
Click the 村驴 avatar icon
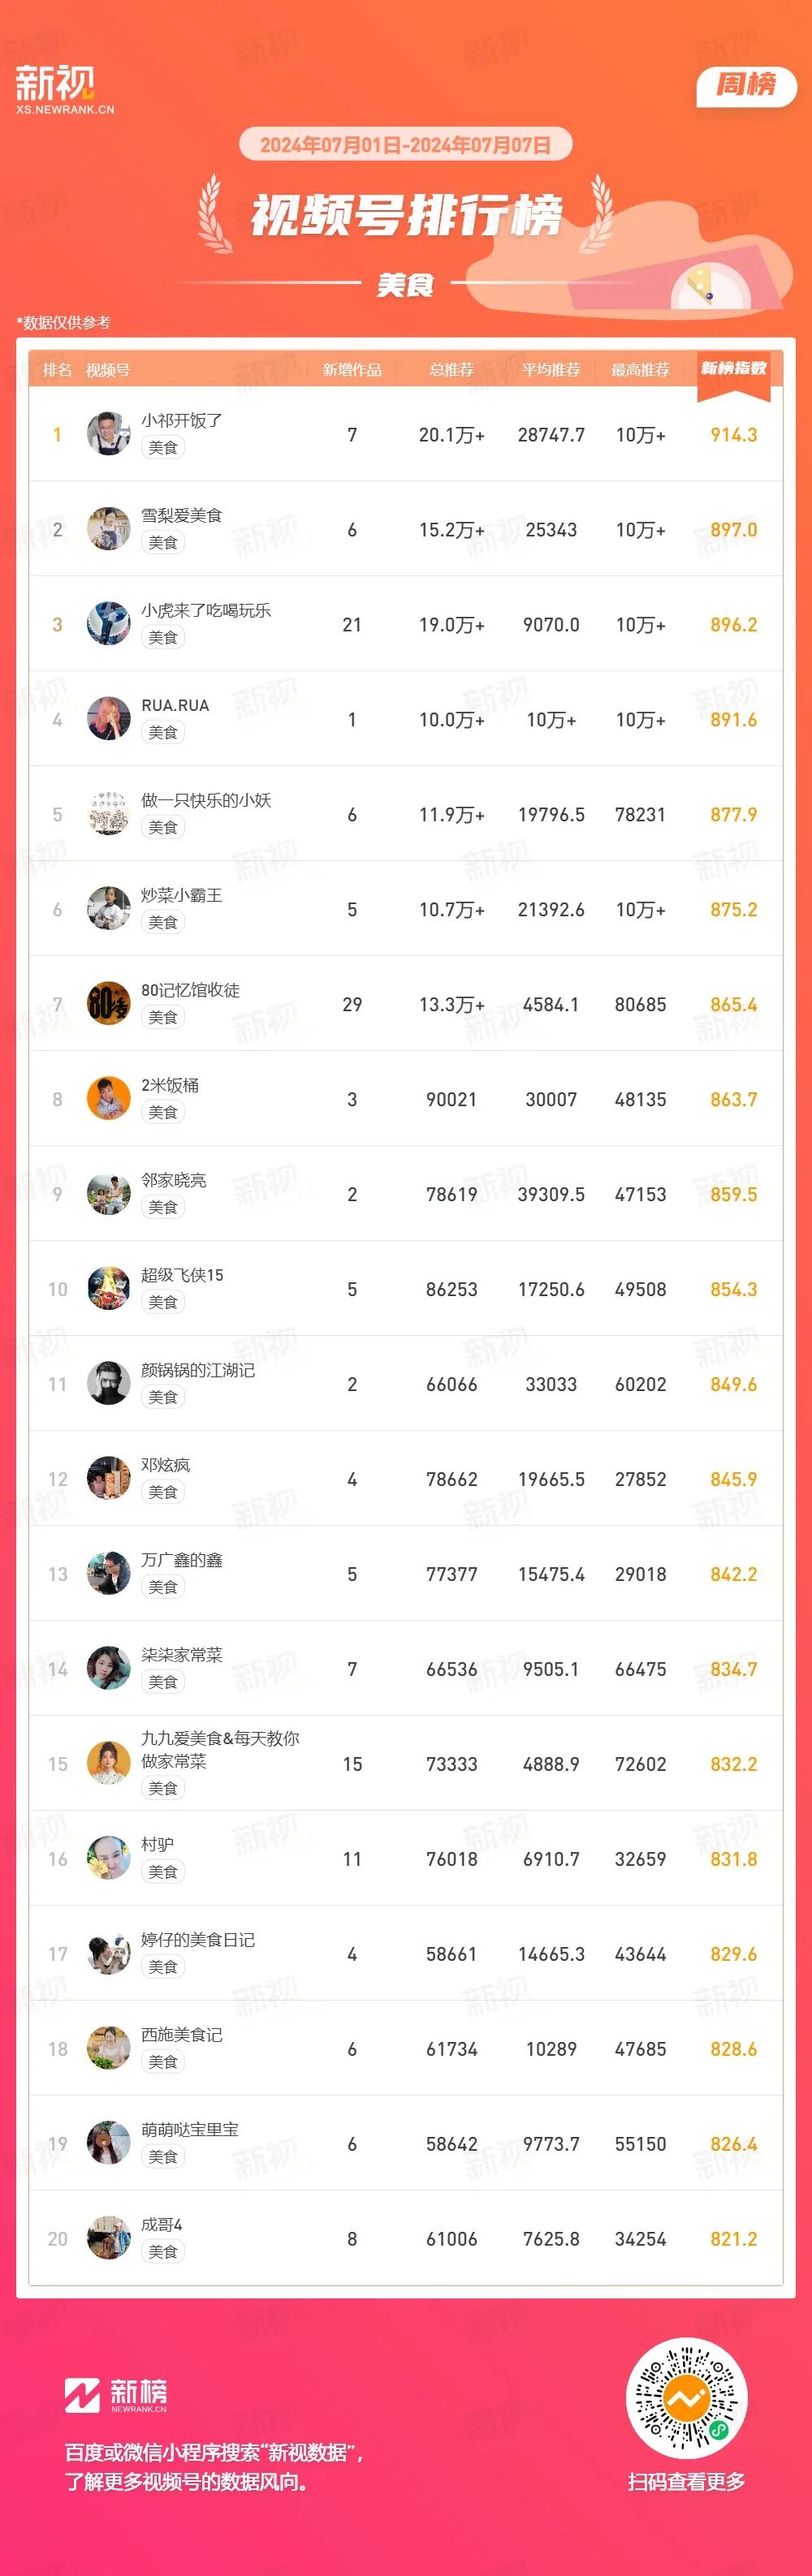[x=109, y=1858]
